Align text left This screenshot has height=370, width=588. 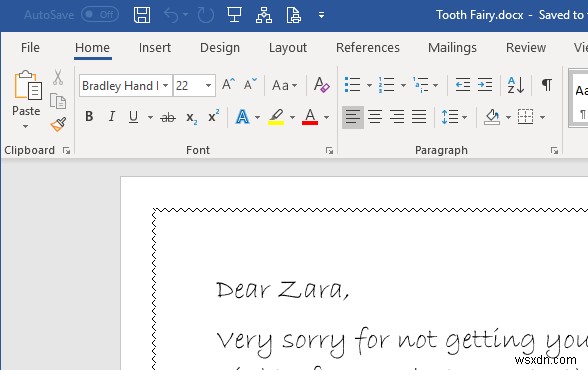point(353,117)
